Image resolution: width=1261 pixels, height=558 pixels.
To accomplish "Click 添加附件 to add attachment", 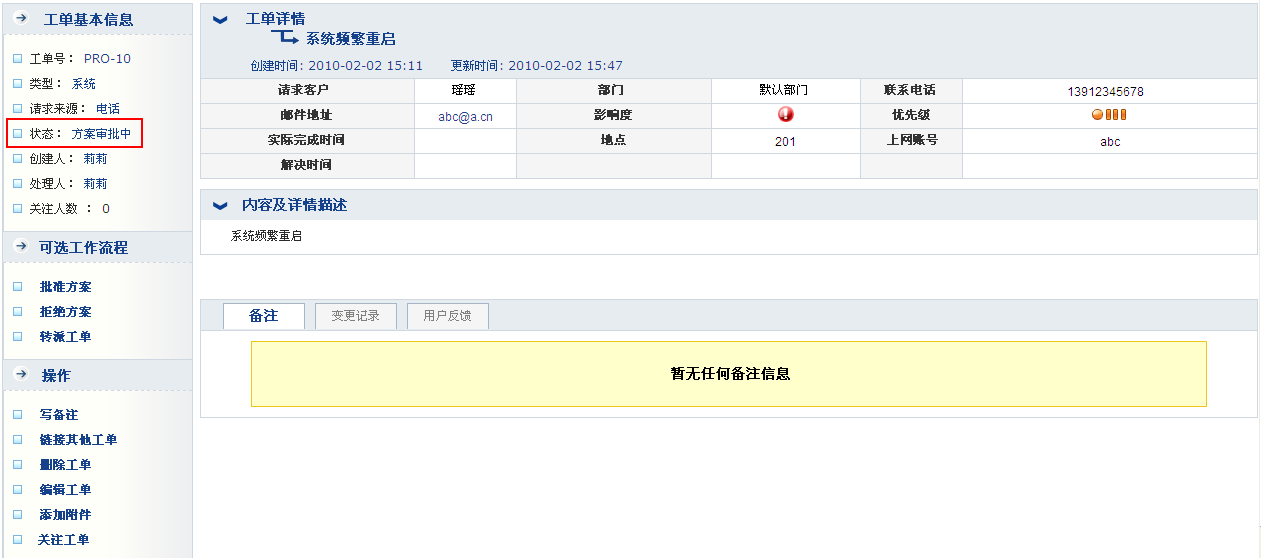I will pos(65,515).
